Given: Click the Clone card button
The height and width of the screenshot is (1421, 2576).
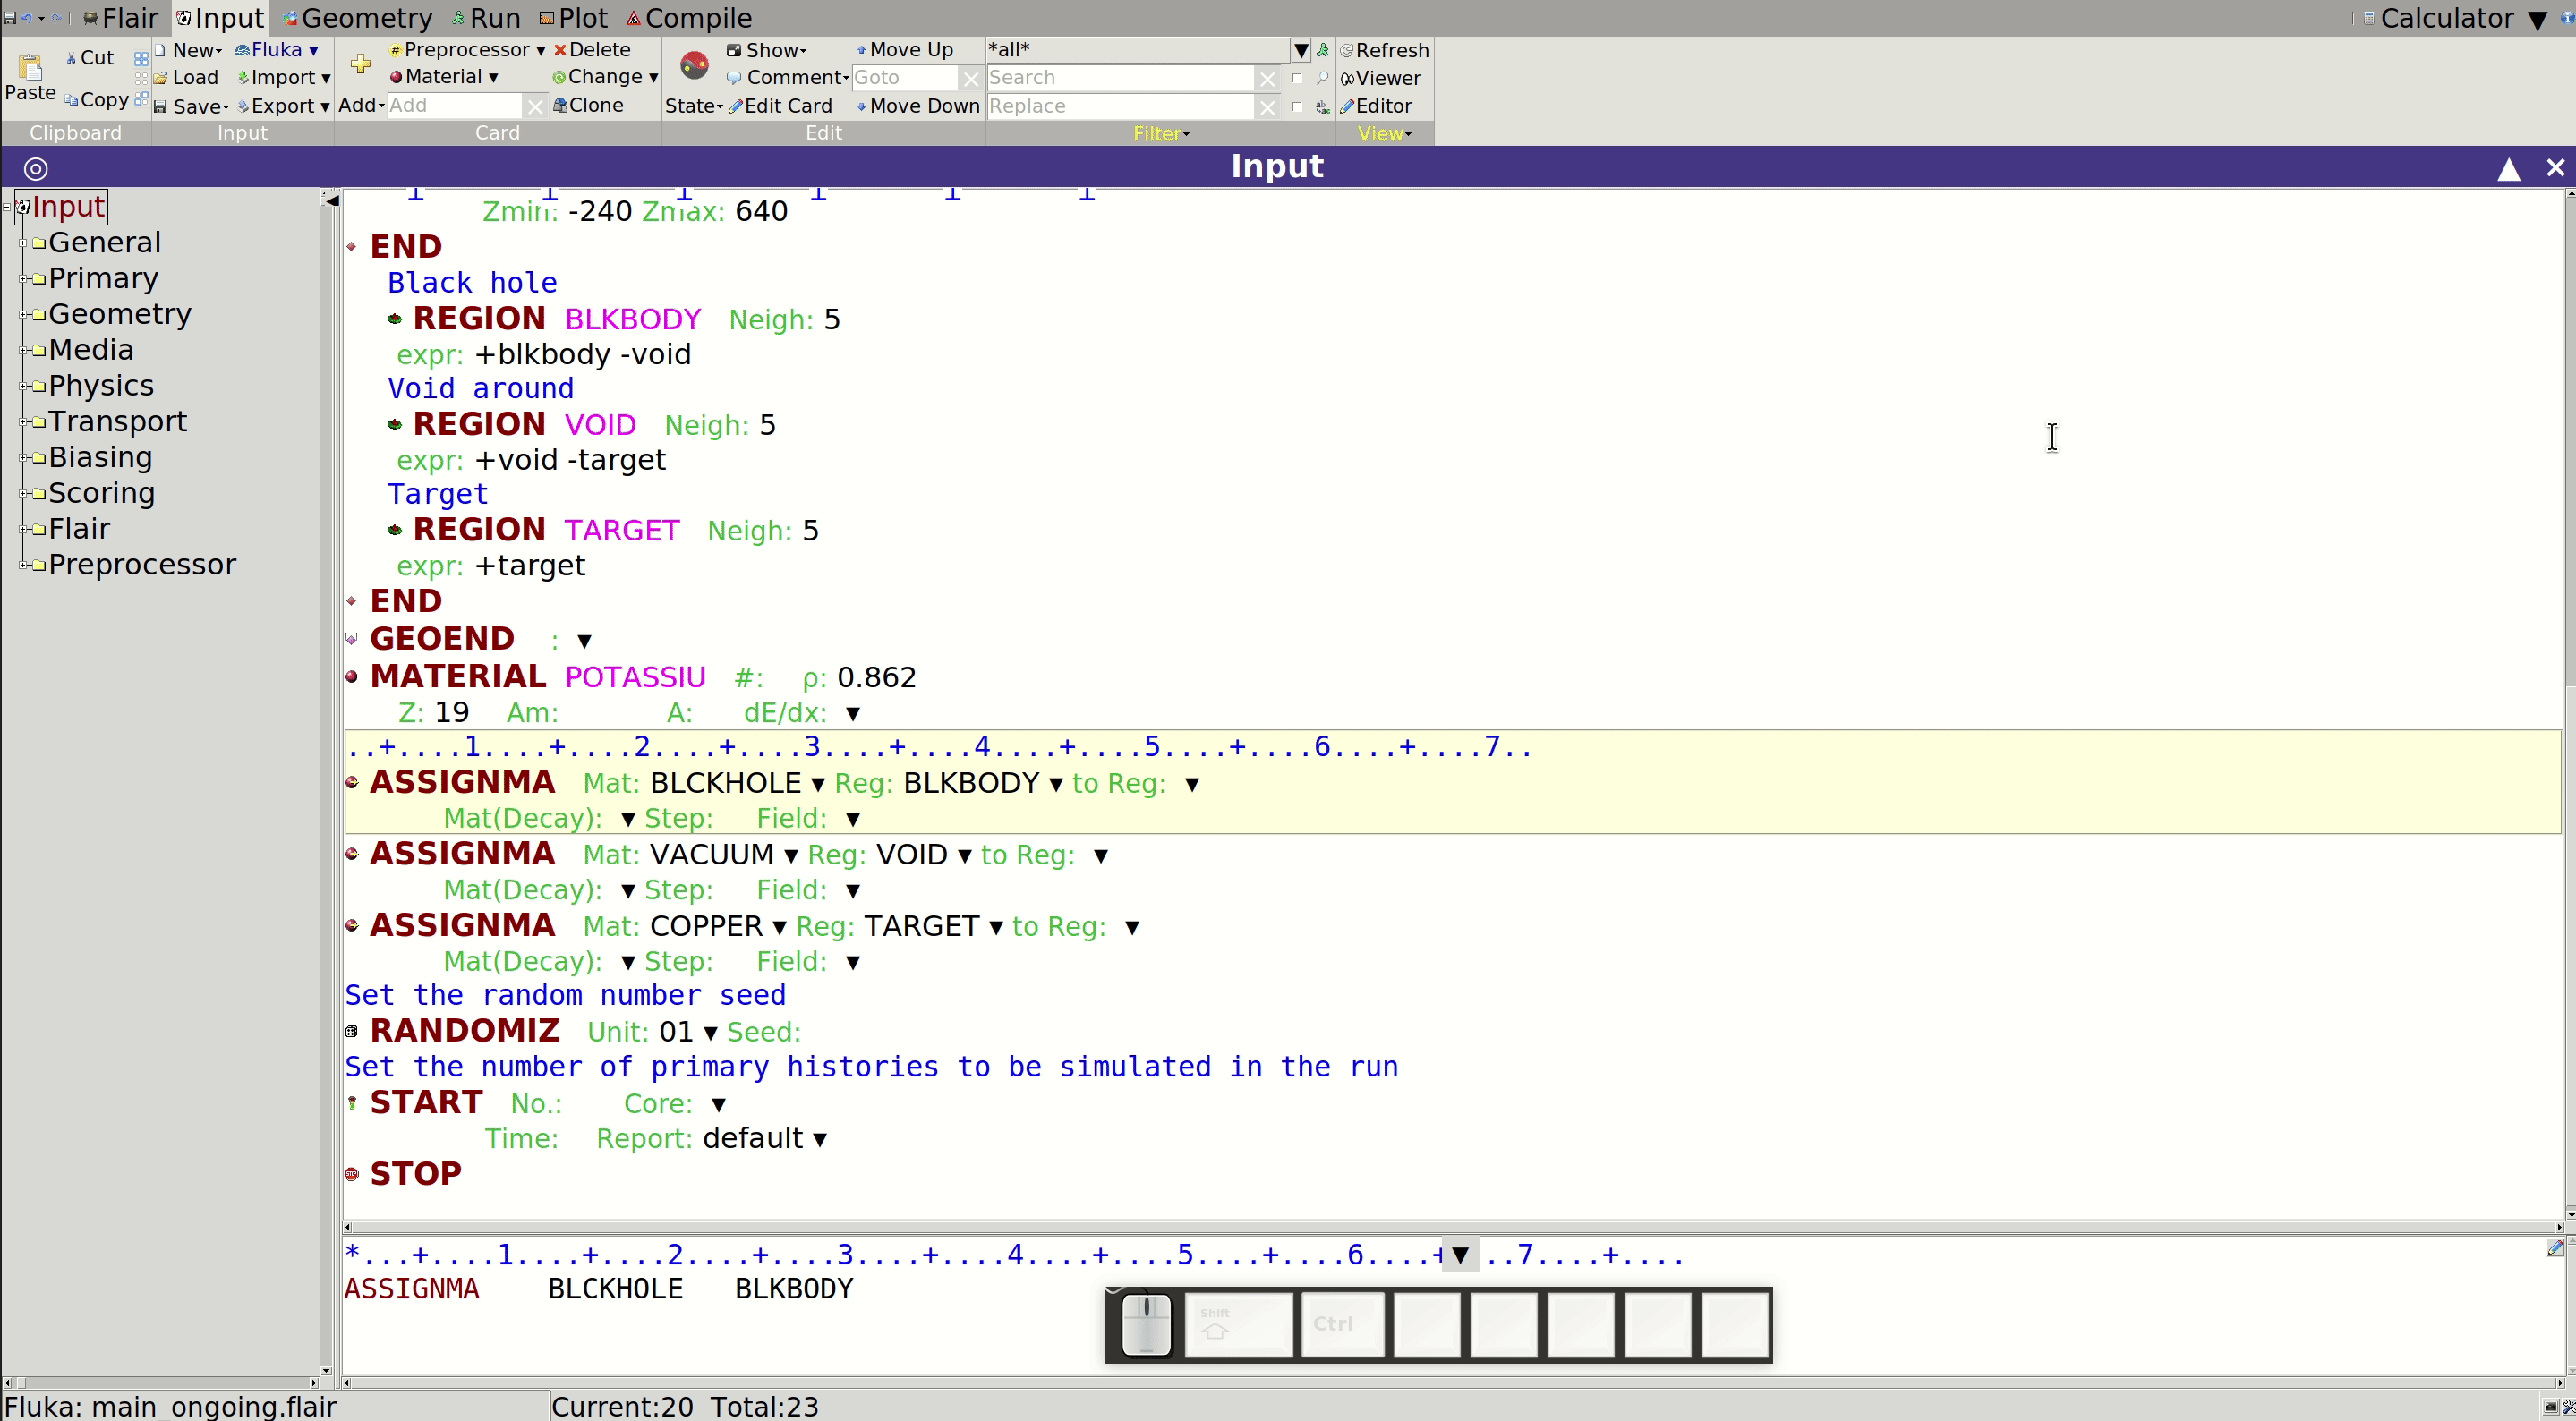Looking at the screenshot, I should [x=588, y=105].
